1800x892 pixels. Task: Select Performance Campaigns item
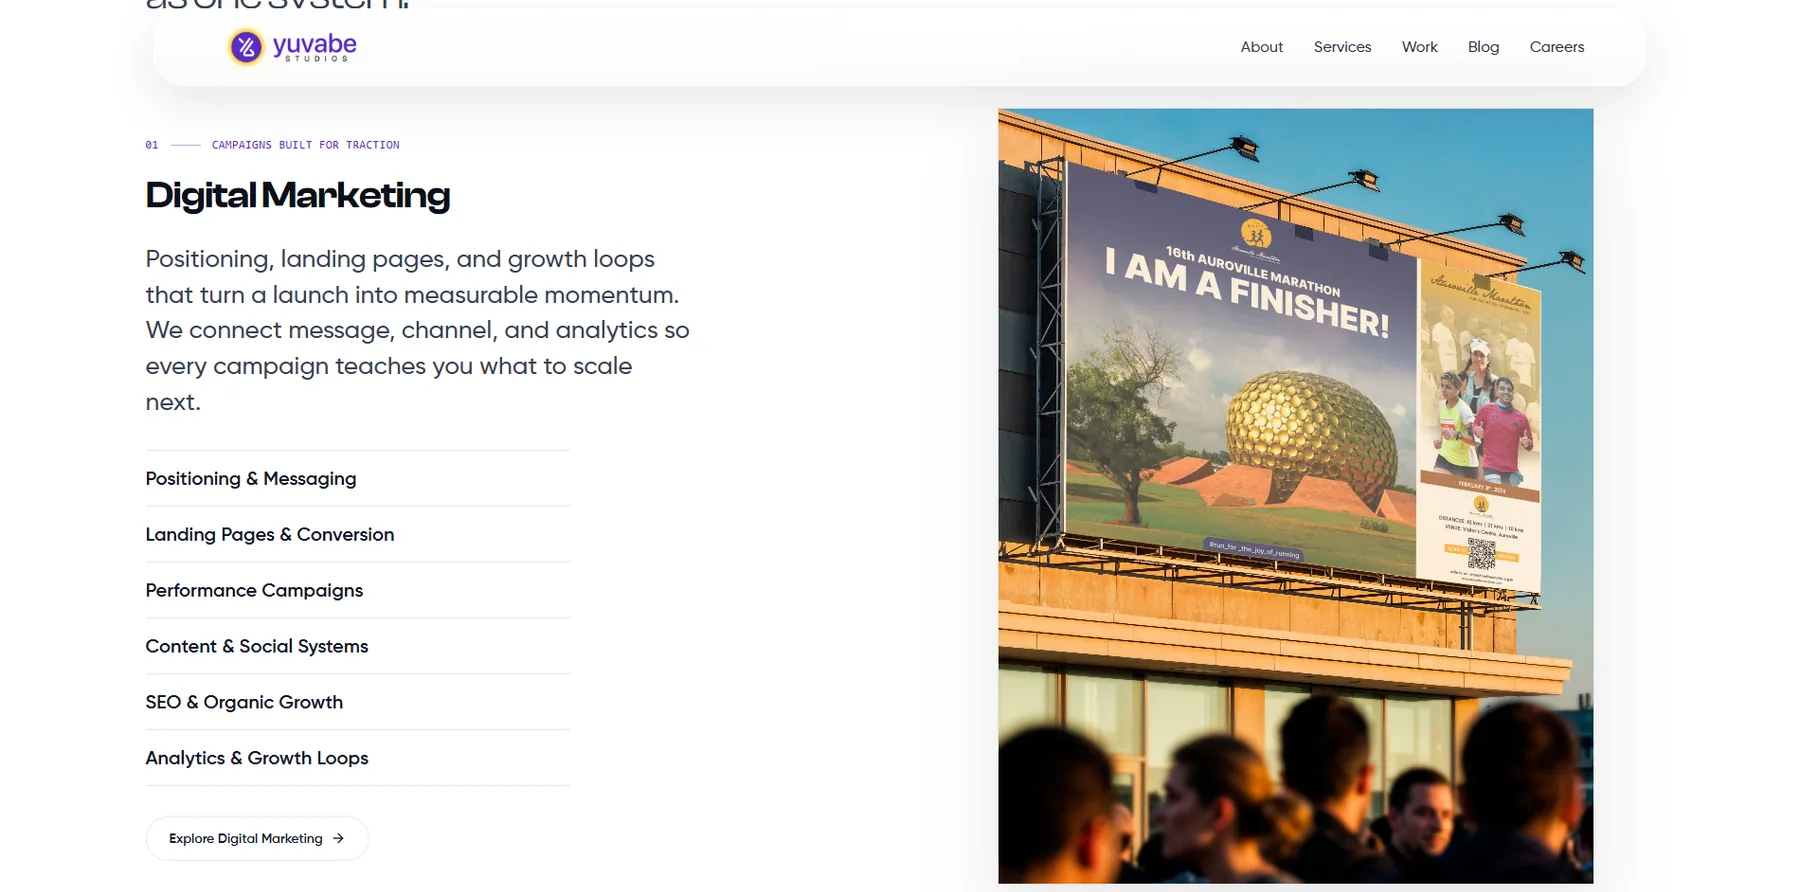(358, 590)
